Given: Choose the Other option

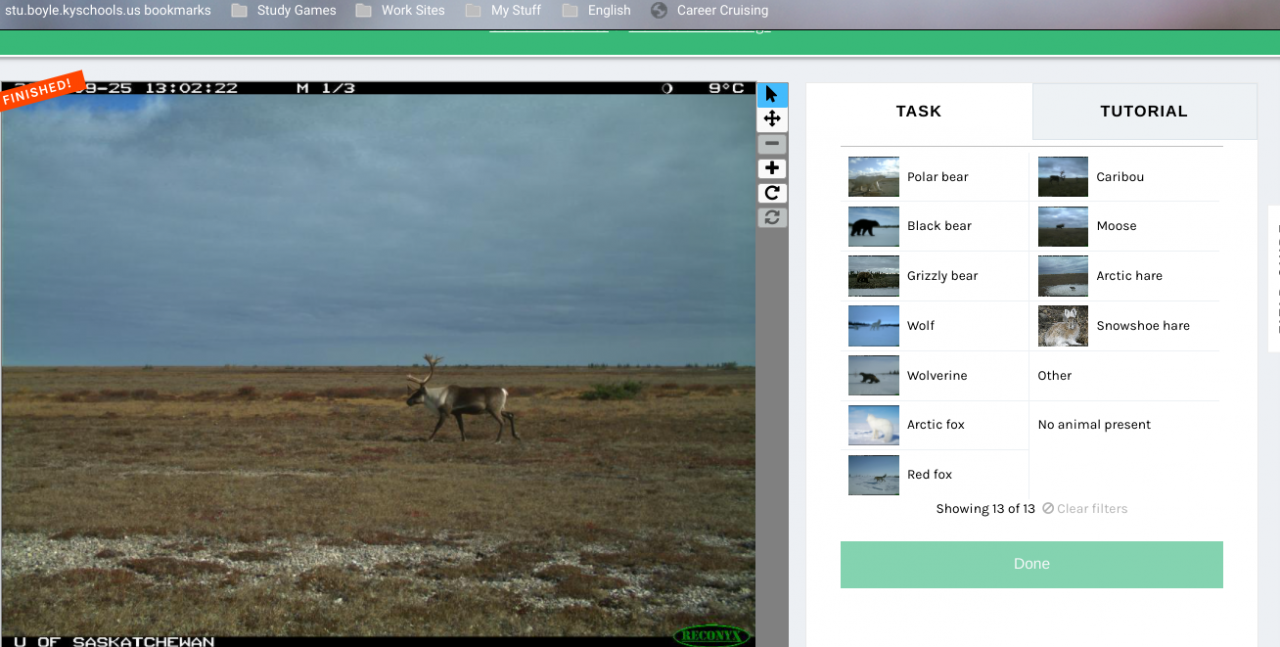Looking at the screenshot, I should 1125,376.
